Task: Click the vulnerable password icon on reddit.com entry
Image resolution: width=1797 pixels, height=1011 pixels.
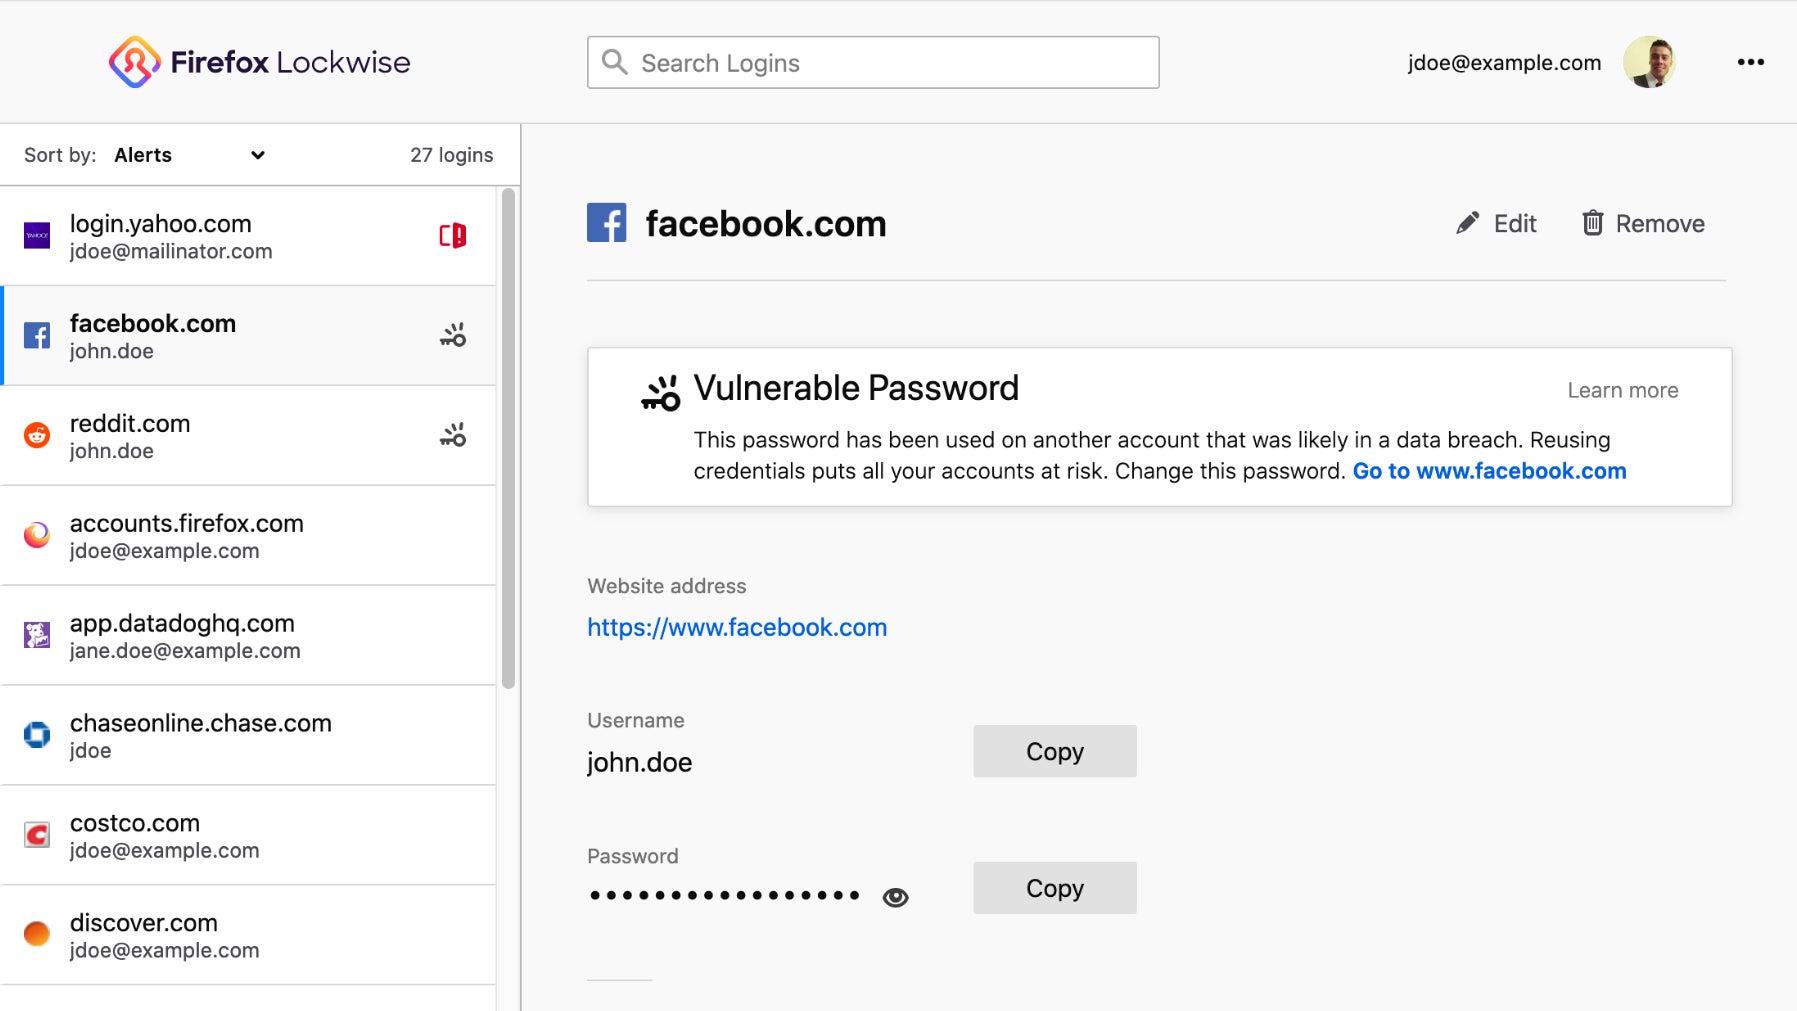Action: click(453, 435)
